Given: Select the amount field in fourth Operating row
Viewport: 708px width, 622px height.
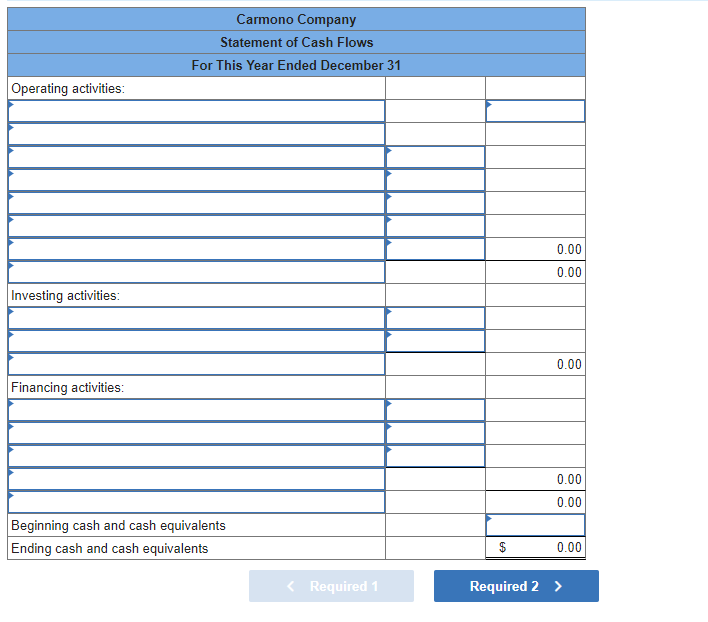Looking at the screenshot, I should click(x=435, y=180).
